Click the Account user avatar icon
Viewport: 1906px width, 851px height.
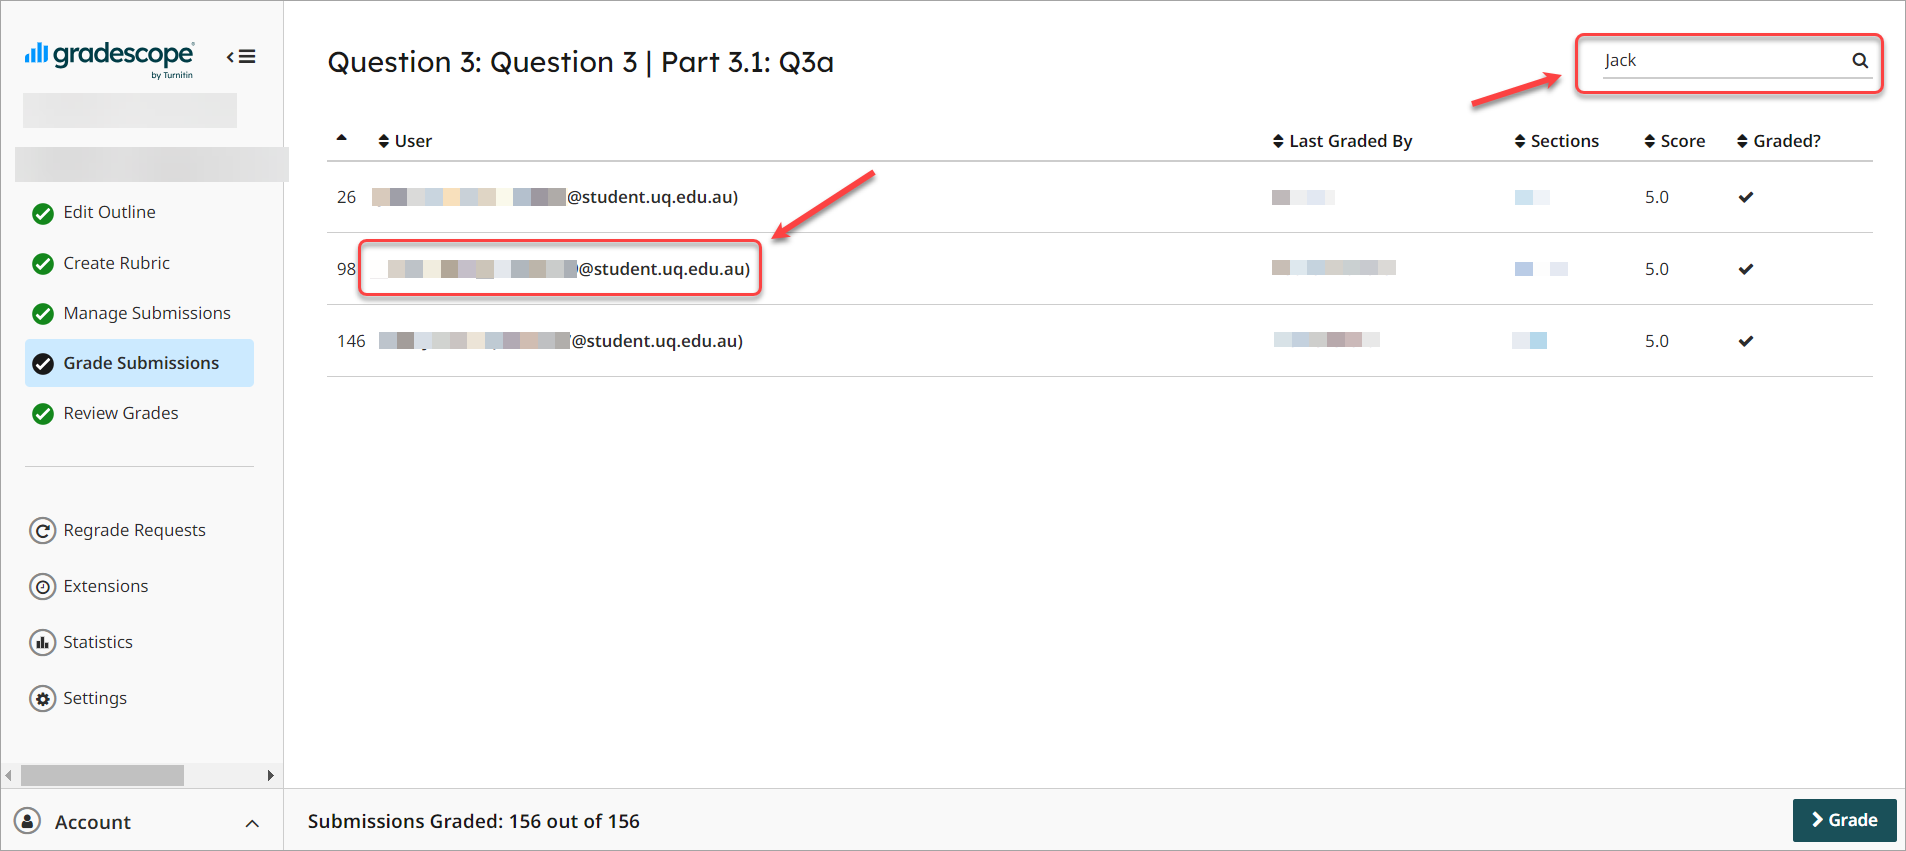[x=28, y=821]
